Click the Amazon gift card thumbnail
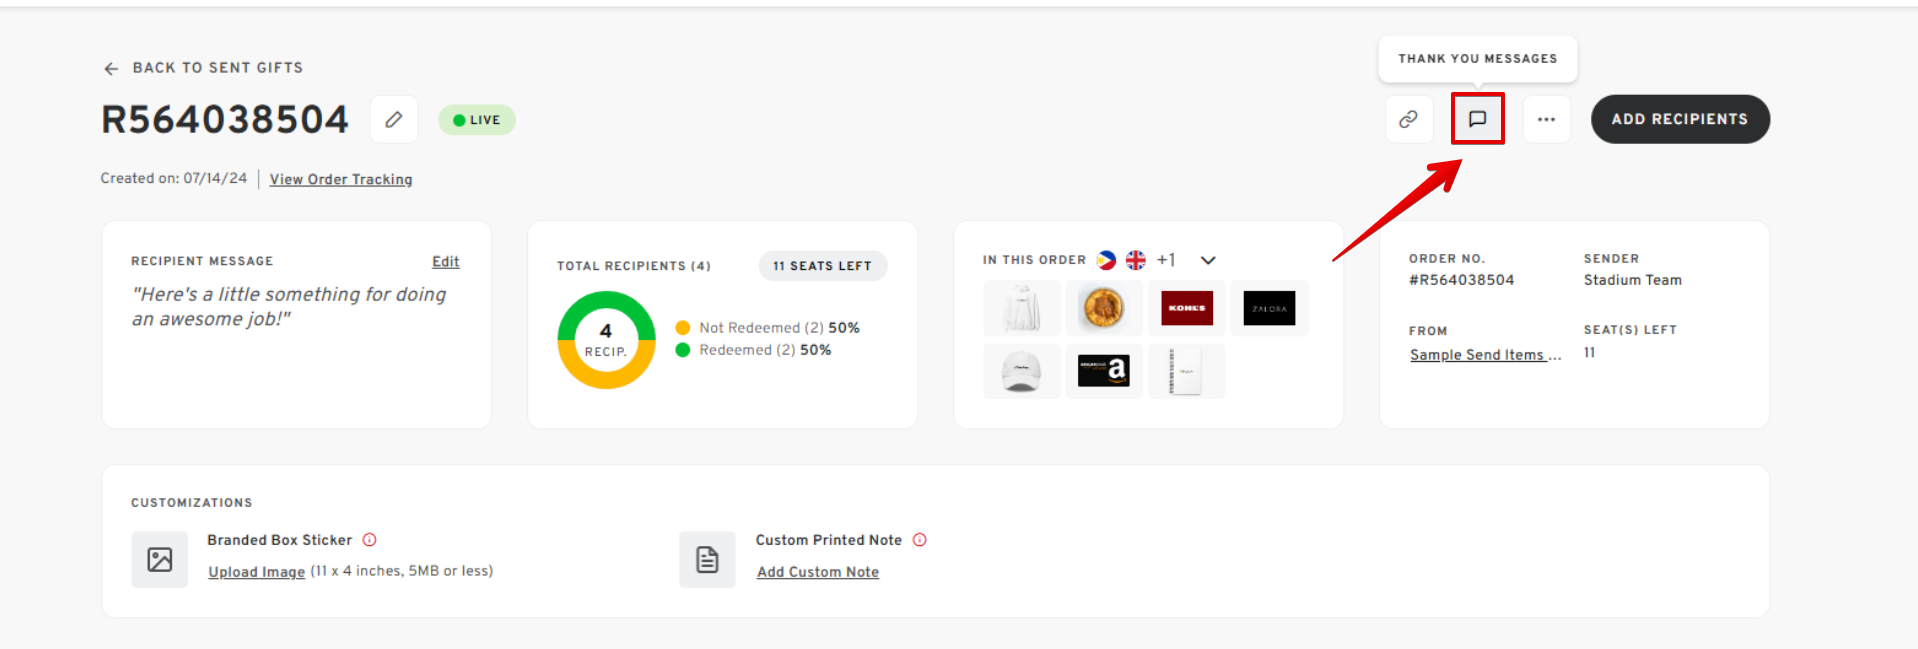 click(1104, 371)
